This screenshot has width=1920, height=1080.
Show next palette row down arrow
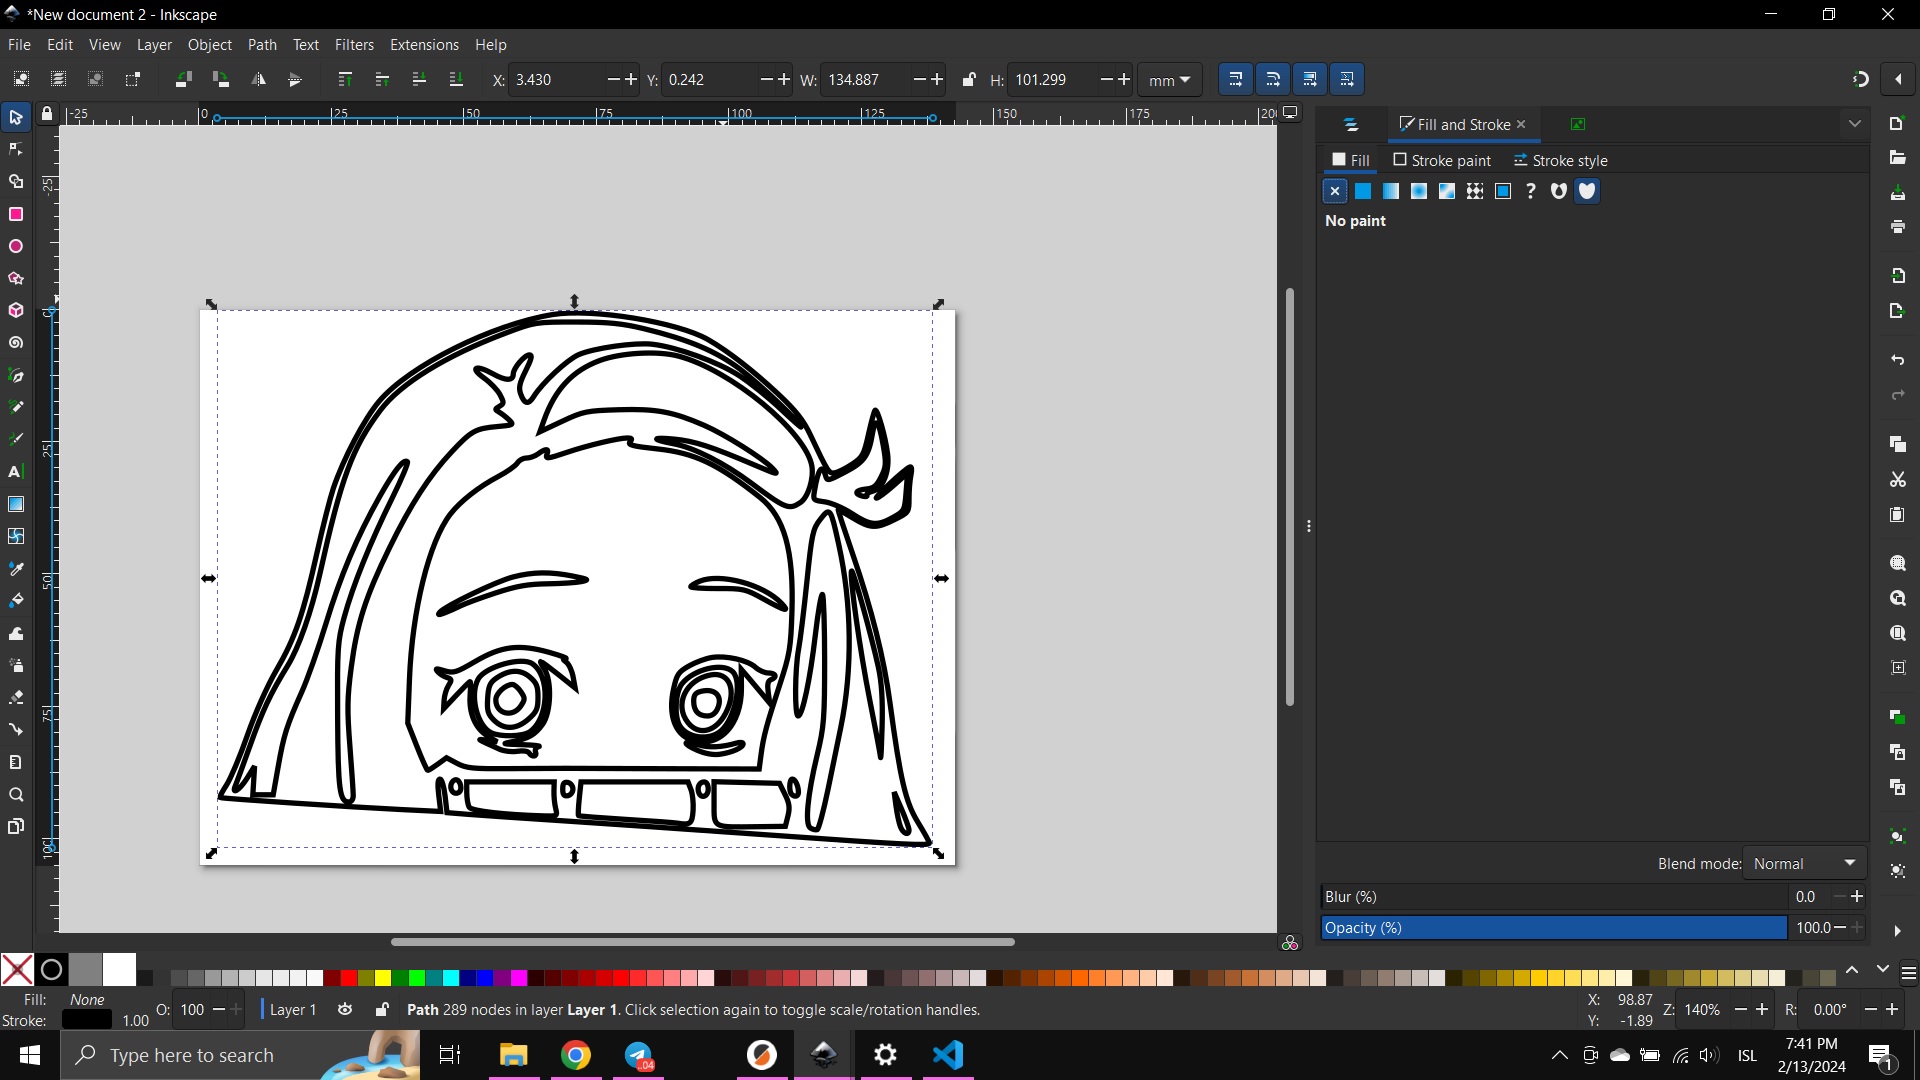pos(1883,970)
